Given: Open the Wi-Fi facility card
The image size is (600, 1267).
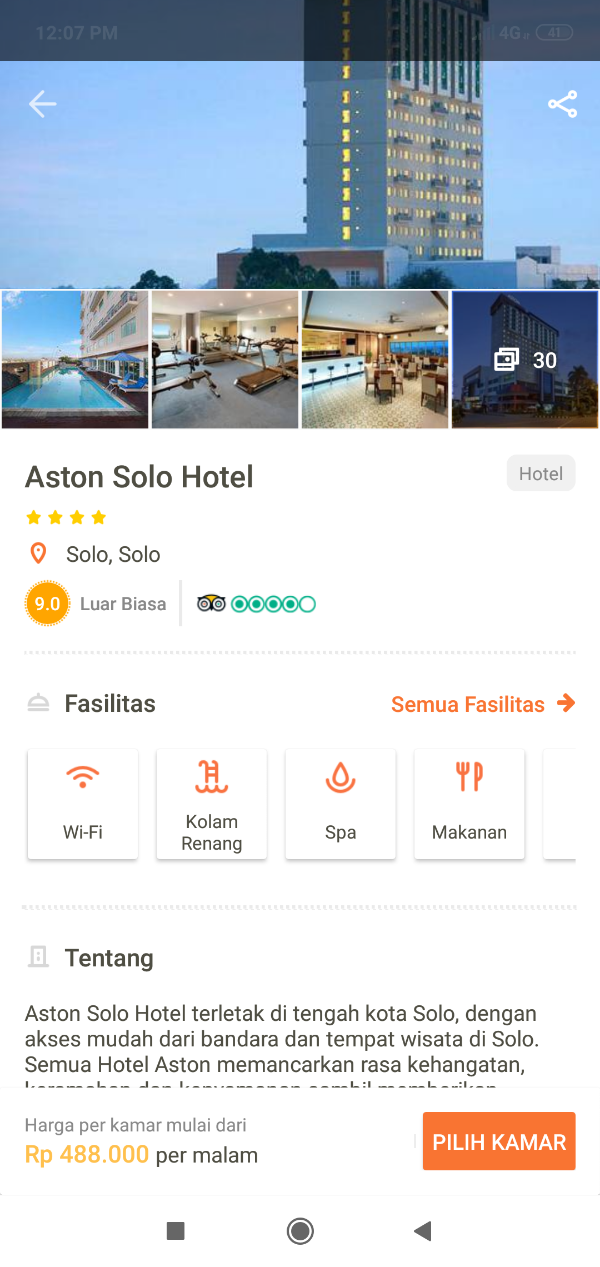Looking at the screenshot, I should pyautogui.click(x=83, y=804).
